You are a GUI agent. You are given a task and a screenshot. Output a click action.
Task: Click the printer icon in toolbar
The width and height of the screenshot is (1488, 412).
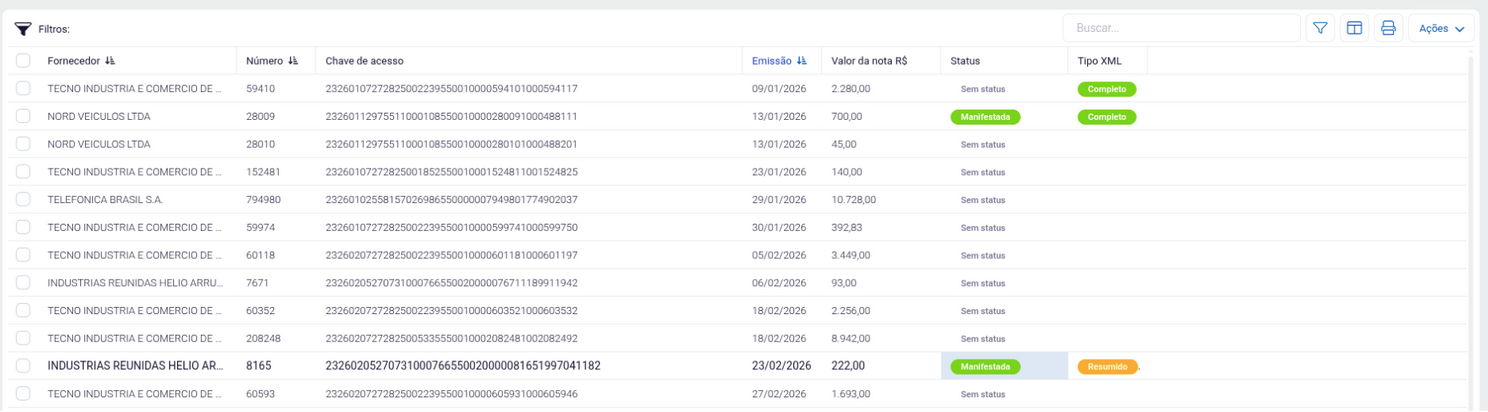[1388, 28]
